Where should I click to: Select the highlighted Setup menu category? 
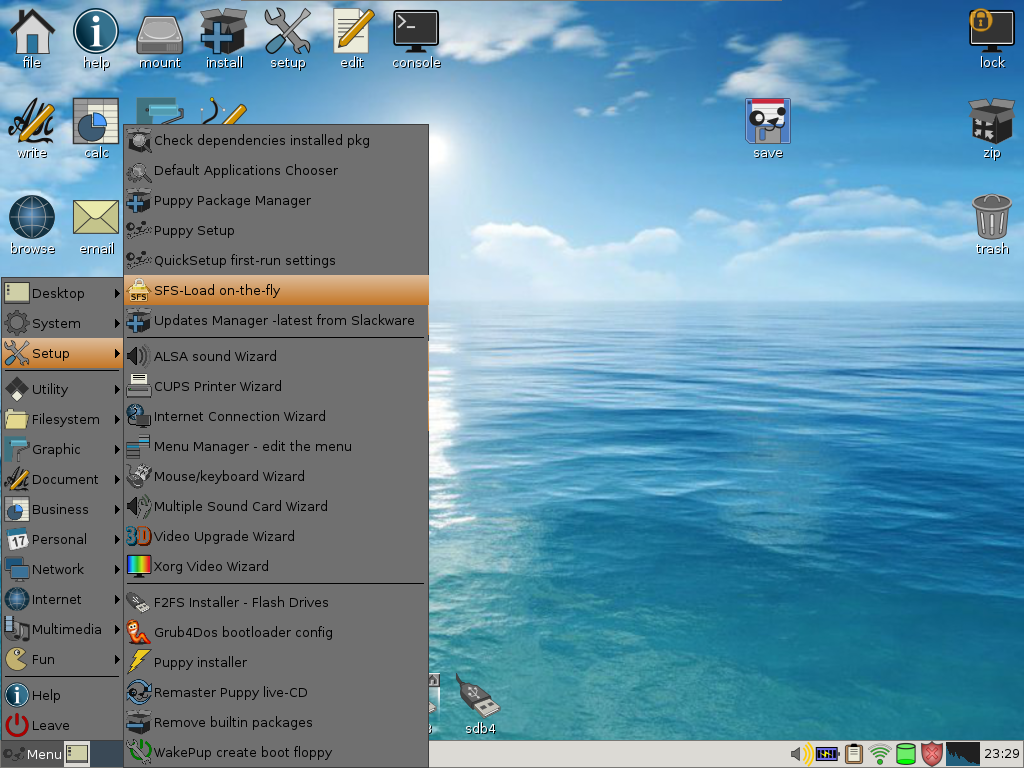pos(63,353)
